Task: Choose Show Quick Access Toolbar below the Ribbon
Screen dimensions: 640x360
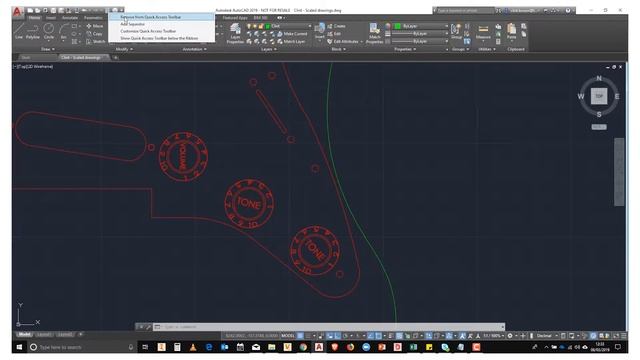Action: 161,38
